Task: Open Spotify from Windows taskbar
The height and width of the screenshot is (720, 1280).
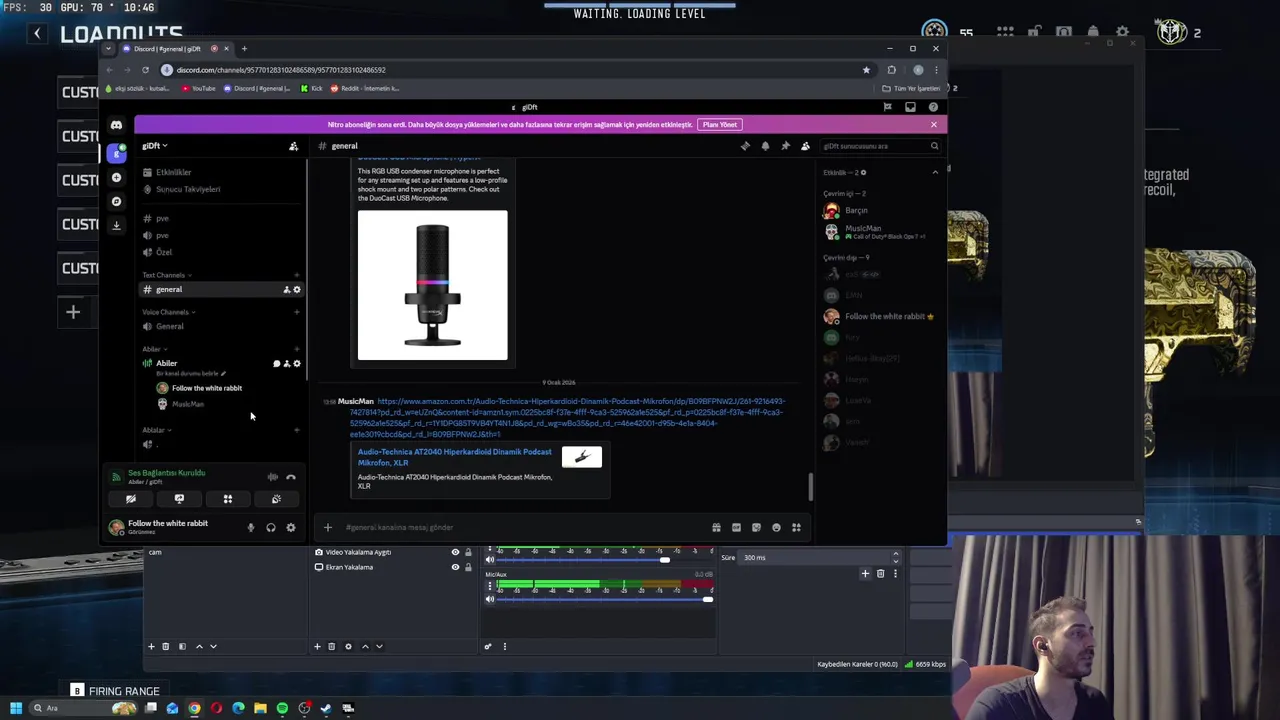Action: tap(282, 708)
